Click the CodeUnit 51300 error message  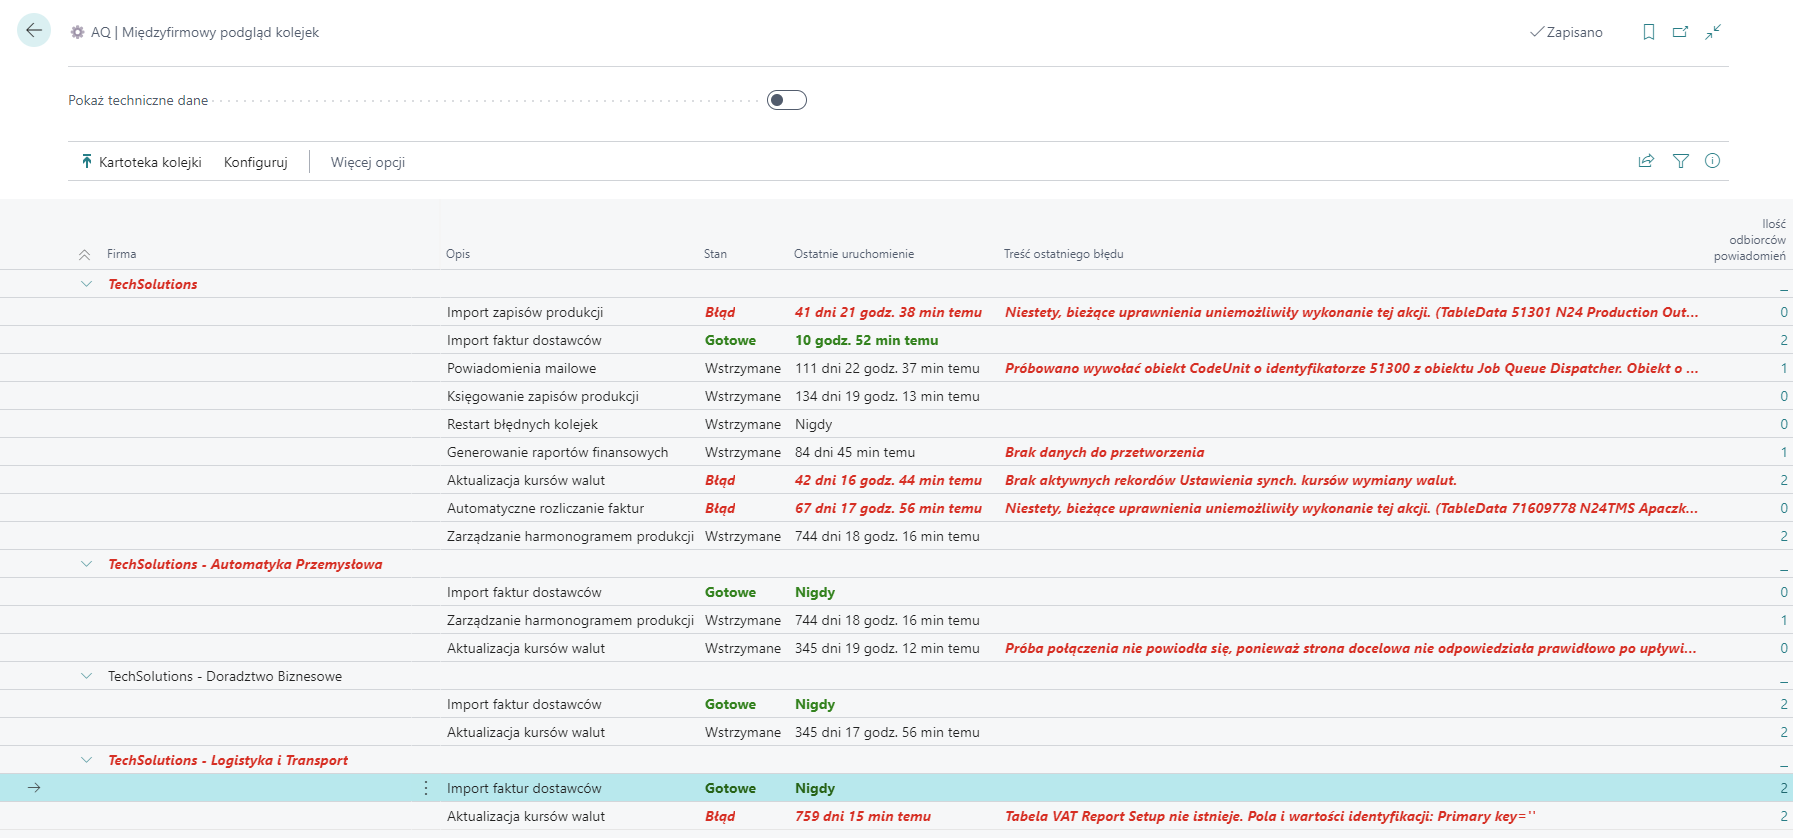click(x=1351, y=368)
